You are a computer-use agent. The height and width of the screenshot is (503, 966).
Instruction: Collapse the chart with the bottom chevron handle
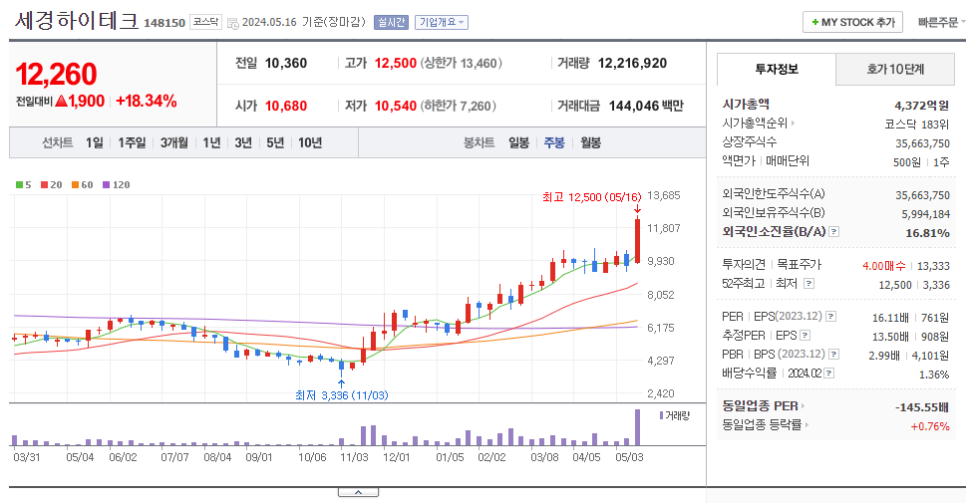(x=358, y=492)
